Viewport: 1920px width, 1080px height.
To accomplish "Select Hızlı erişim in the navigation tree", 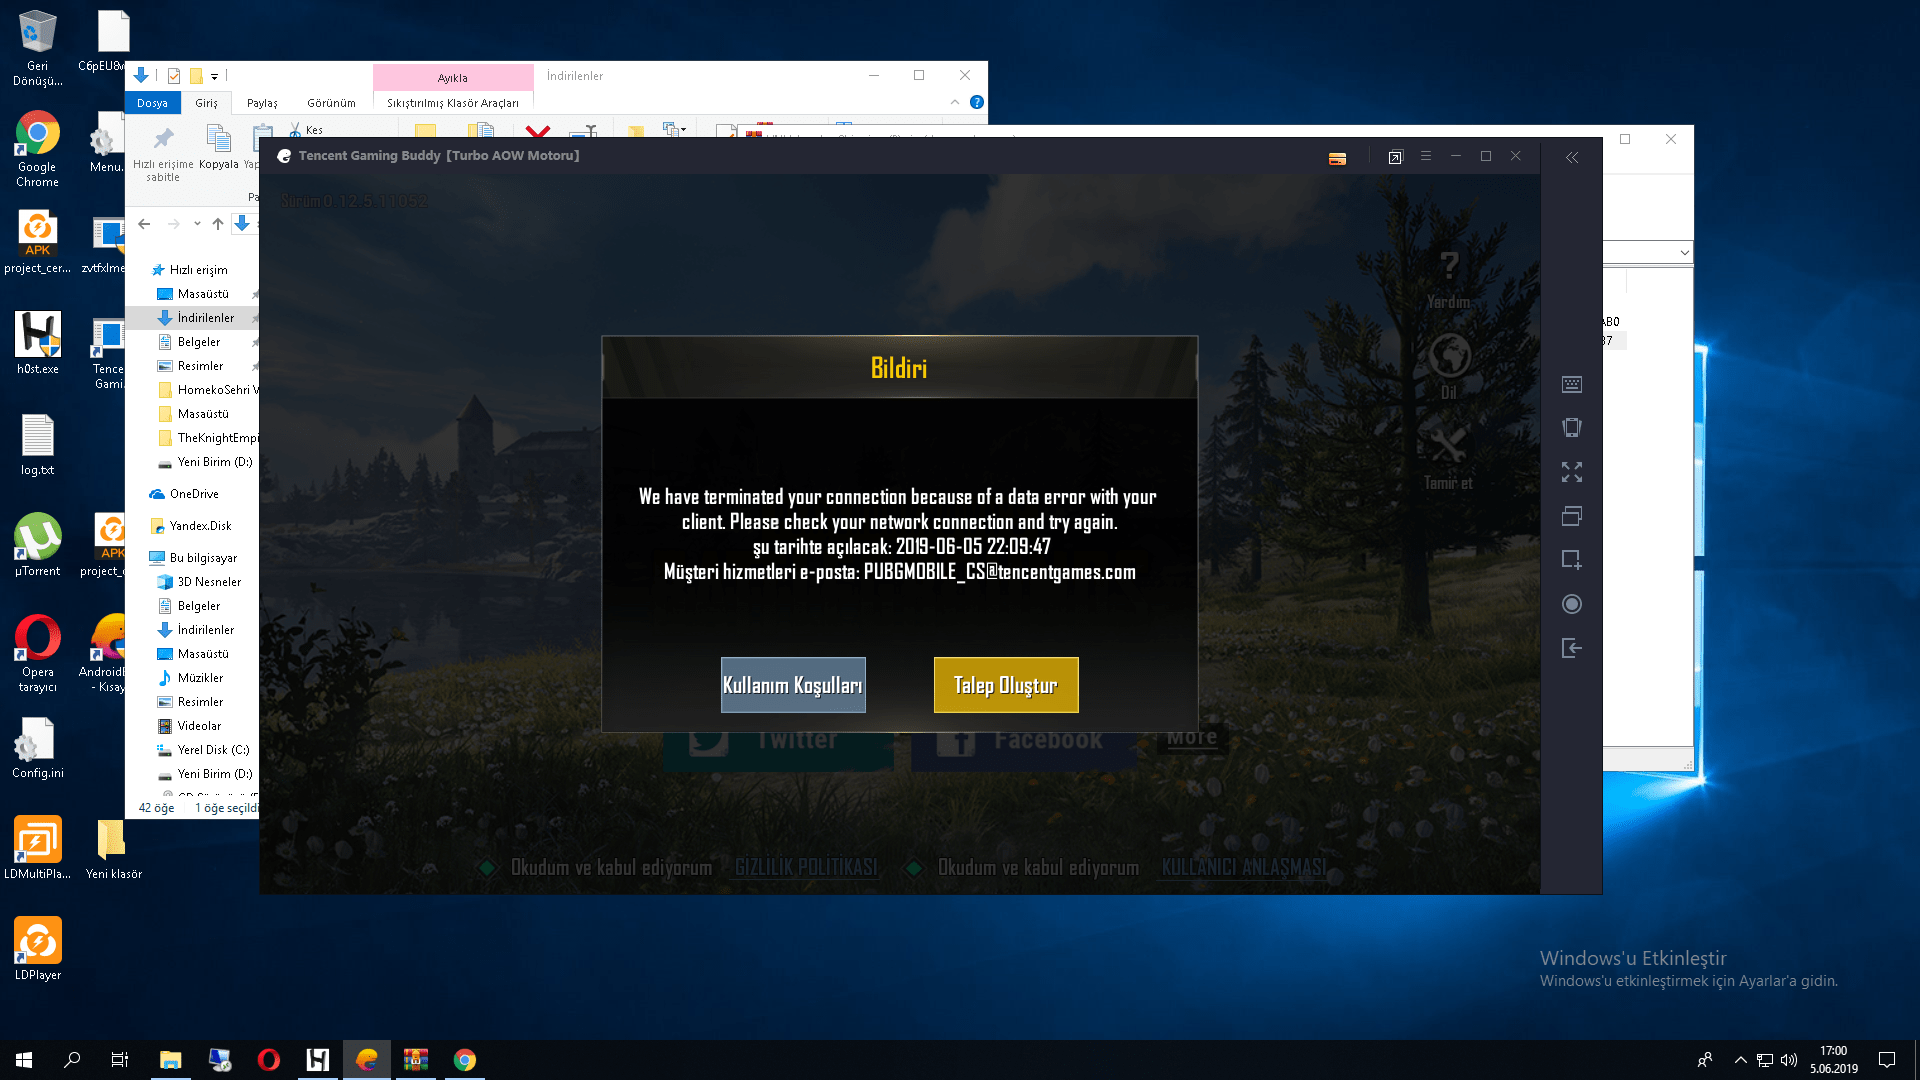I will click(198, 270).
